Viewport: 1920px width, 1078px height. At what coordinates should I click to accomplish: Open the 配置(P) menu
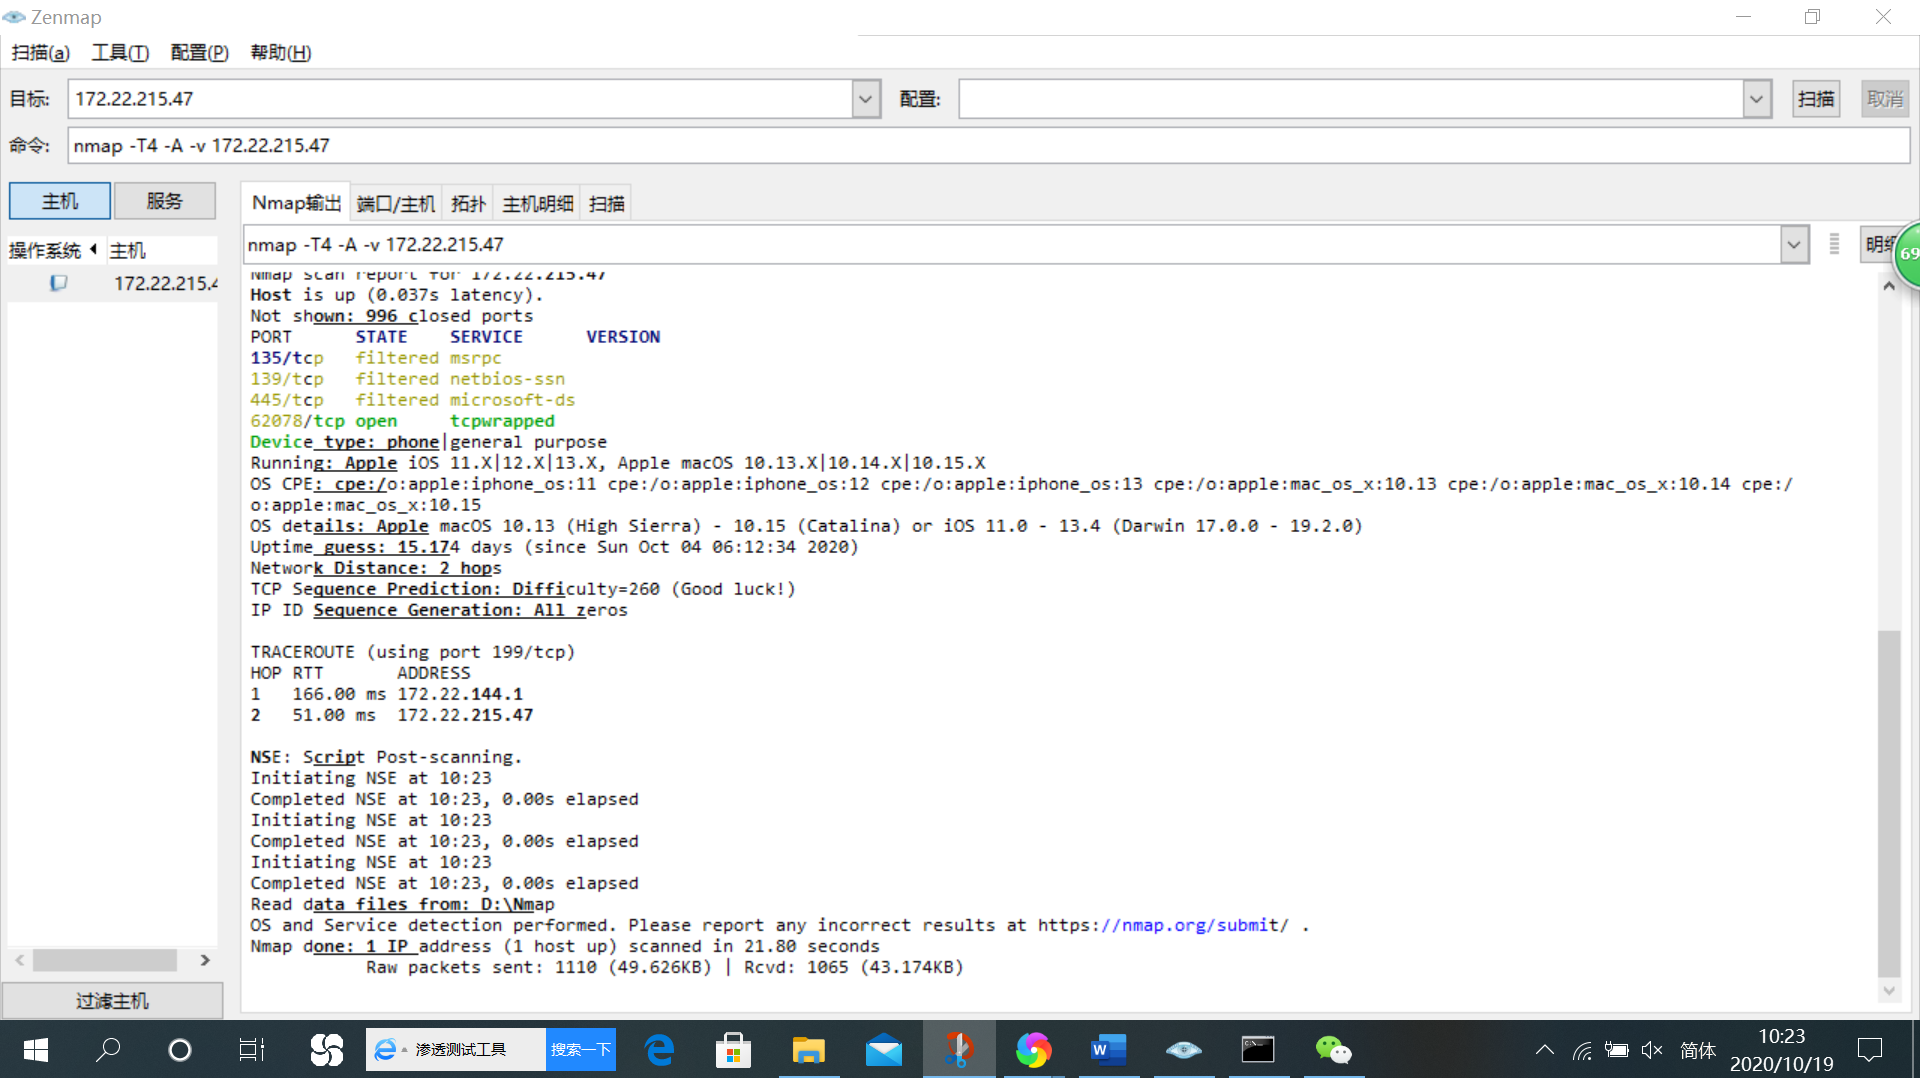tap(199, 52)
